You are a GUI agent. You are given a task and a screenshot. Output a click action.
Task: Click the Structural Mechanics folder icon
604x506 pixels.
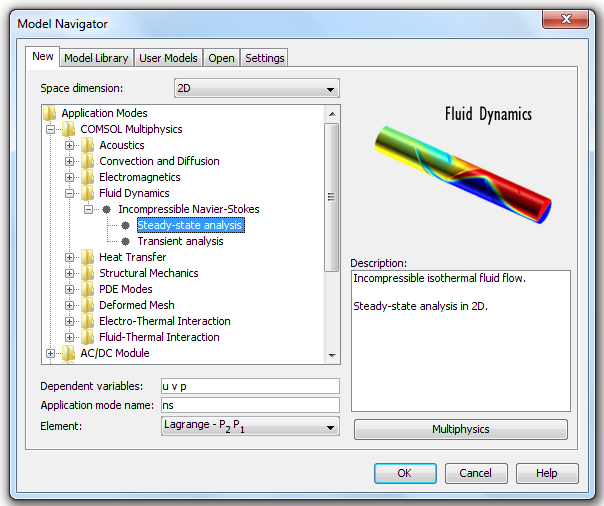[x=87, y=273]
